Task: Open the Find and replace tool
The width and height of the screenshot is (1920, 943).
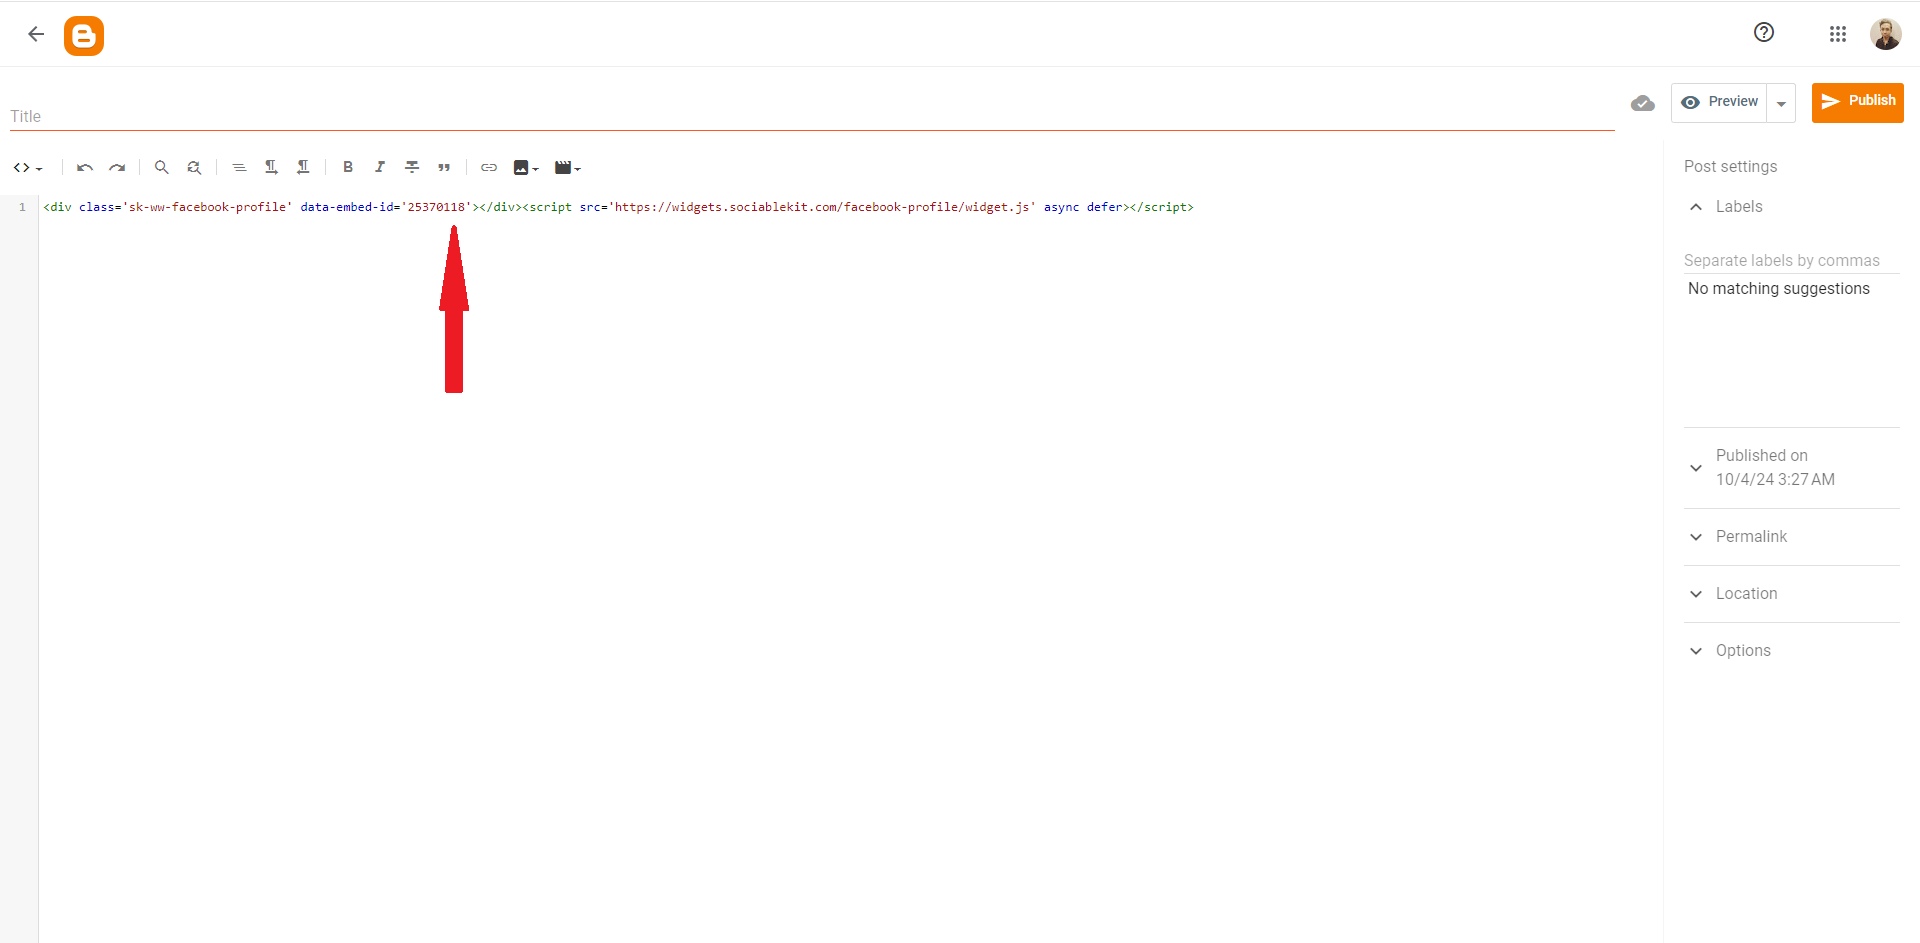Action: [x=194, y=168]
